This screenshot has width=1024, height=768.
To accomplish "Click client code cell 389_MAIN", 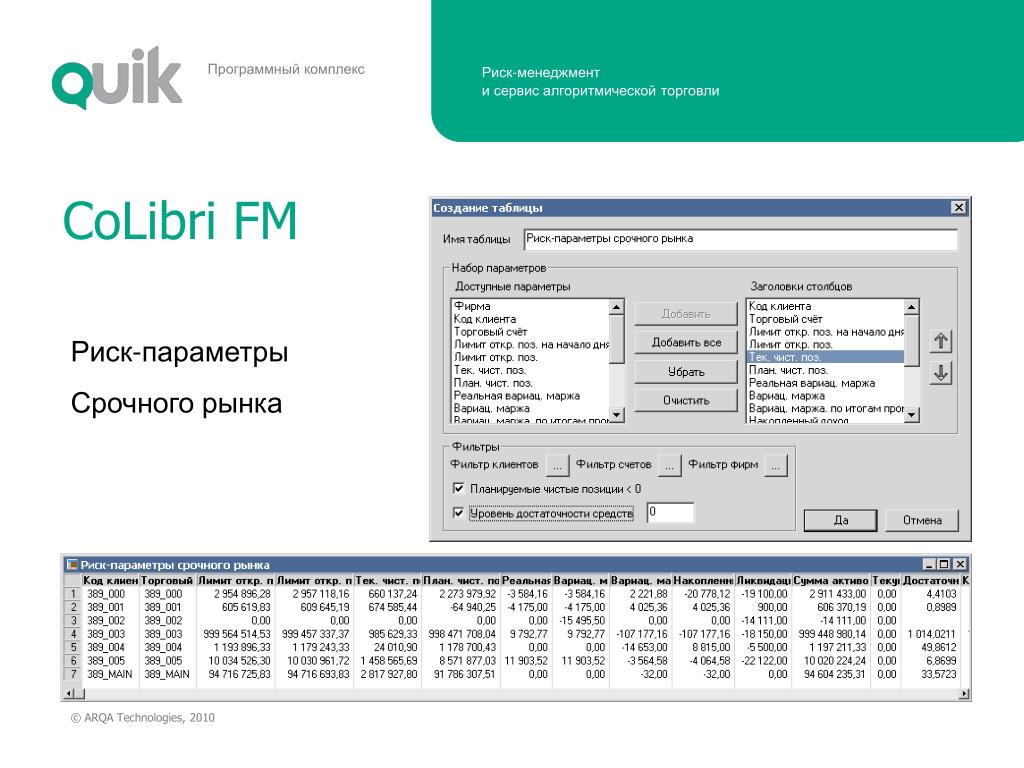I will [110, 673].
